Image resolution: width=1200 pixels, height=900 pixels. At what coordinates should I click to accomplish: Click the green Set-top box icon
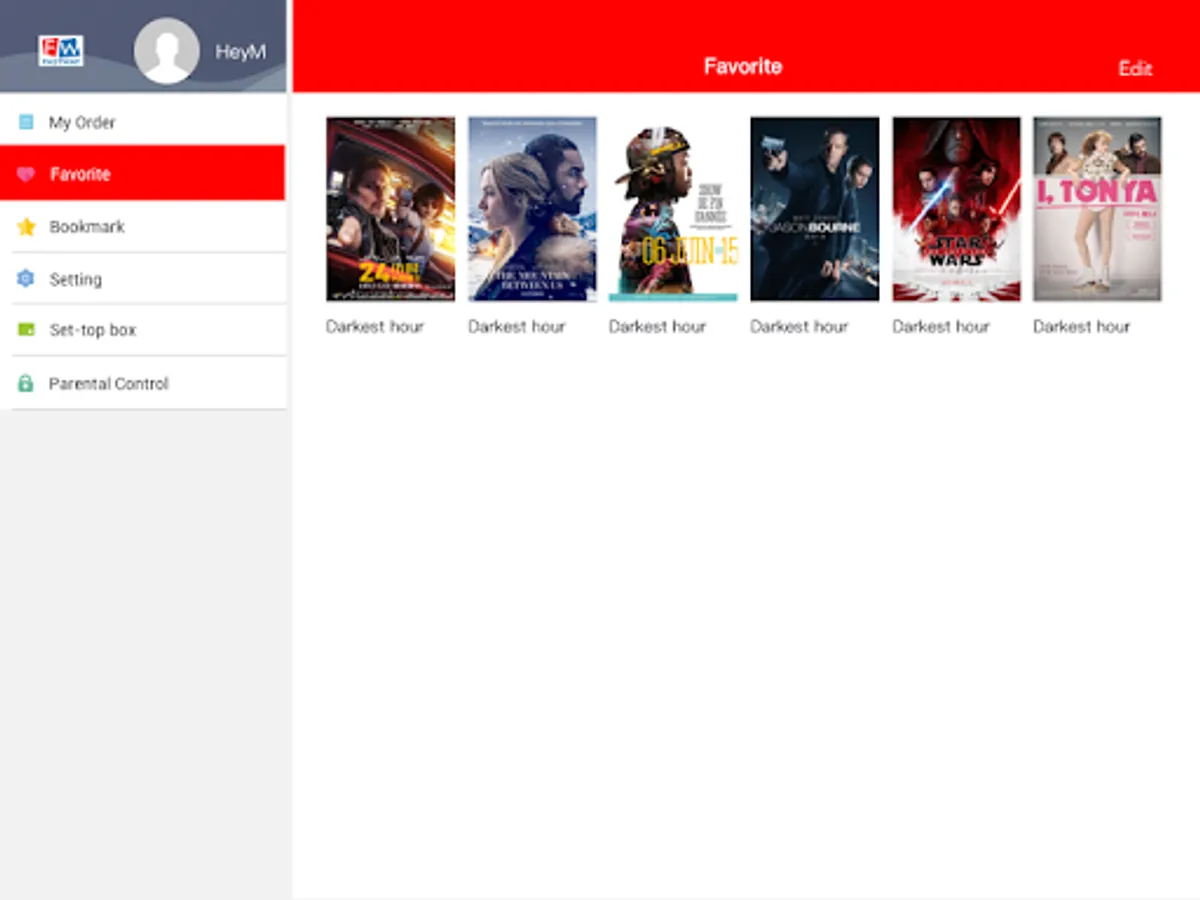[x=26, y=330]
